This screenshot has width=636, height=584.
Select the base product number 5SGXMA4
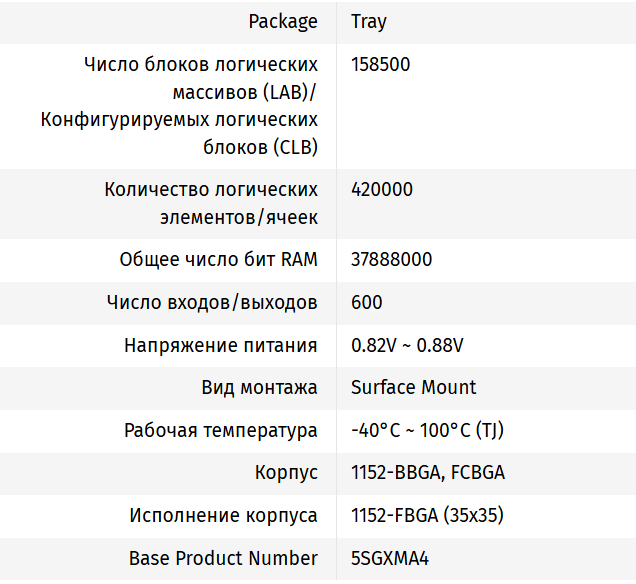pos(390,558)
